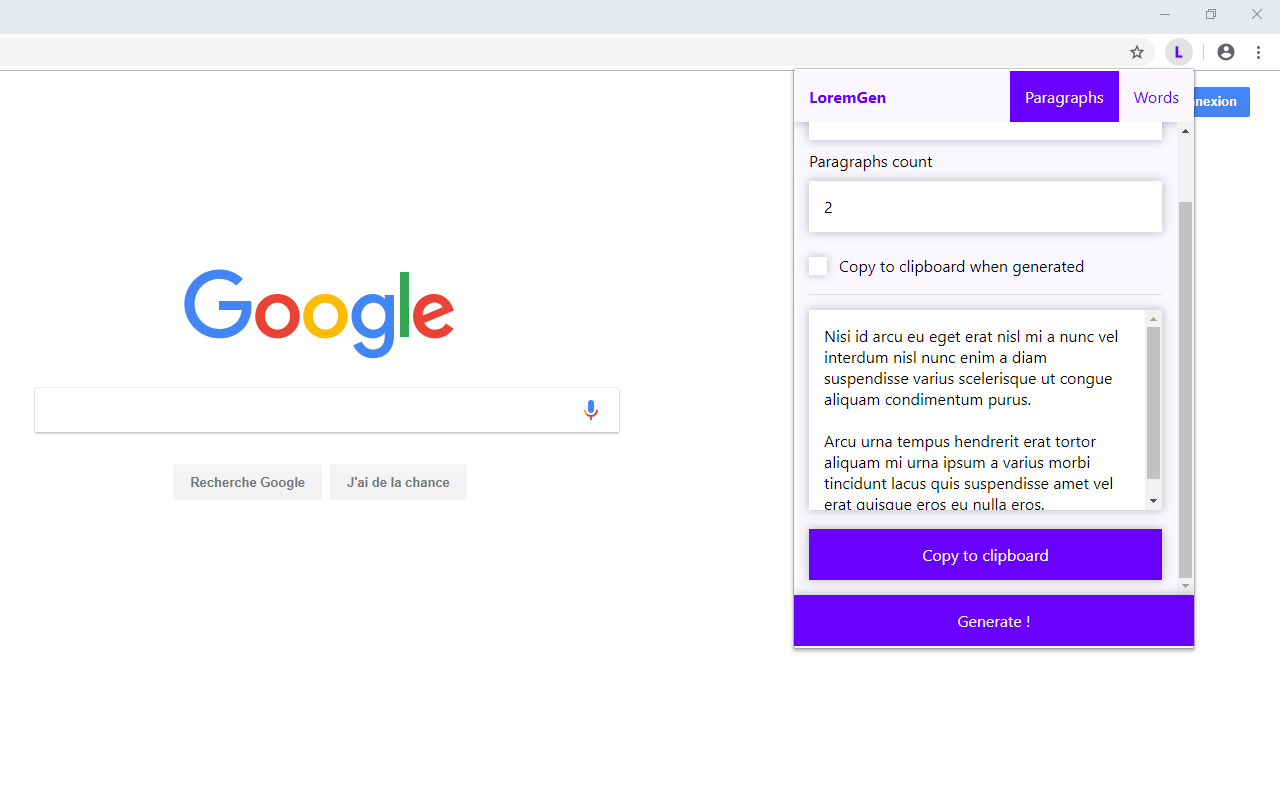Screen dimensions: 1280x800
Task: Click the text area scrollbar up arrow
Action: [x=1153, y=319]
